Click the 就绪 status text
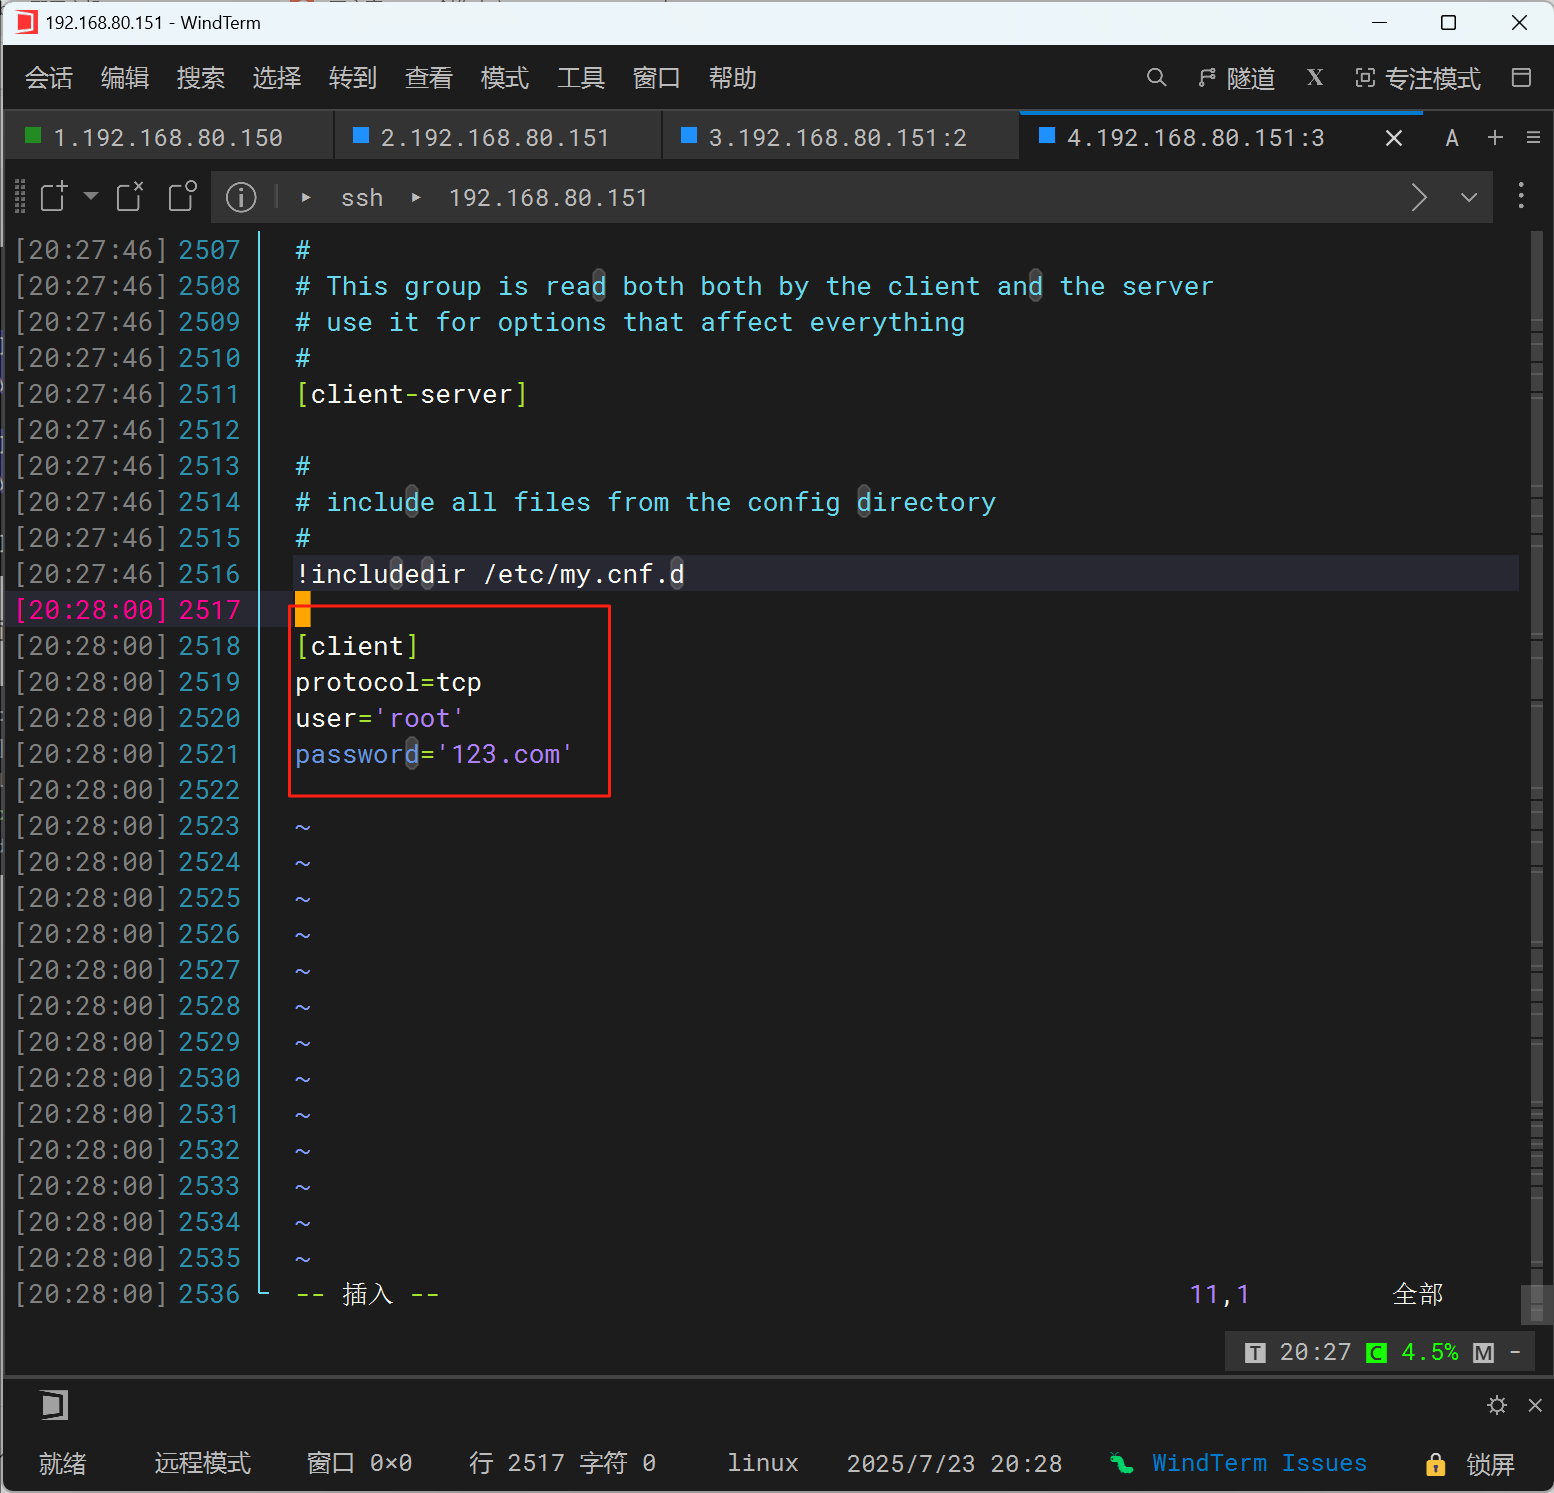Image resolution: width=1554 pixels, height=1493 pixels. (x=62, y=1463)
